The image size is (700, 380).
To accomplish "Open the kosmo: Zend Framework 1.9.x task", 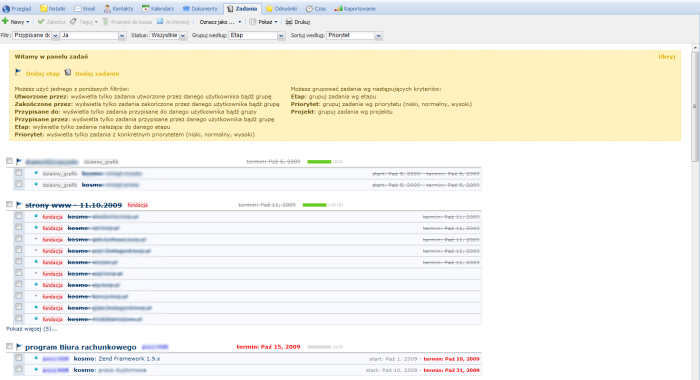I will click(117, 359).
